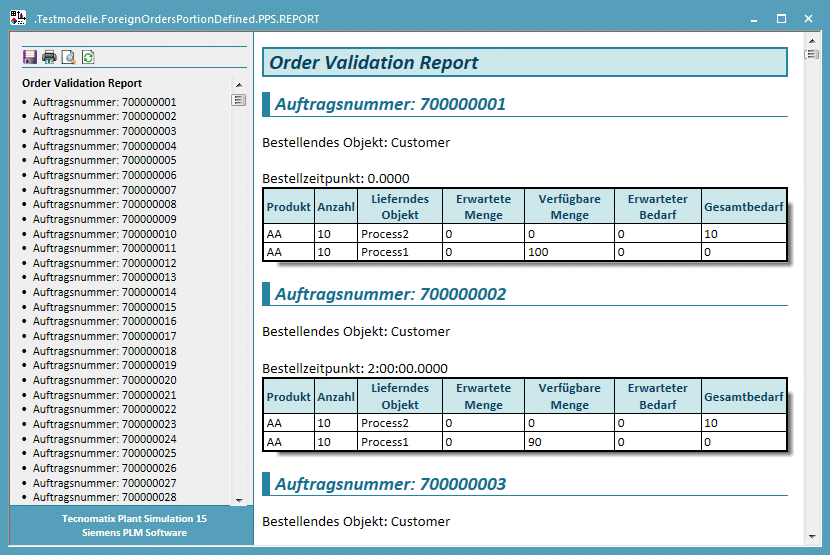Navigate to Auftragsnummer: 700000011
Screen dimensions: 830x555
pos(104,248)
